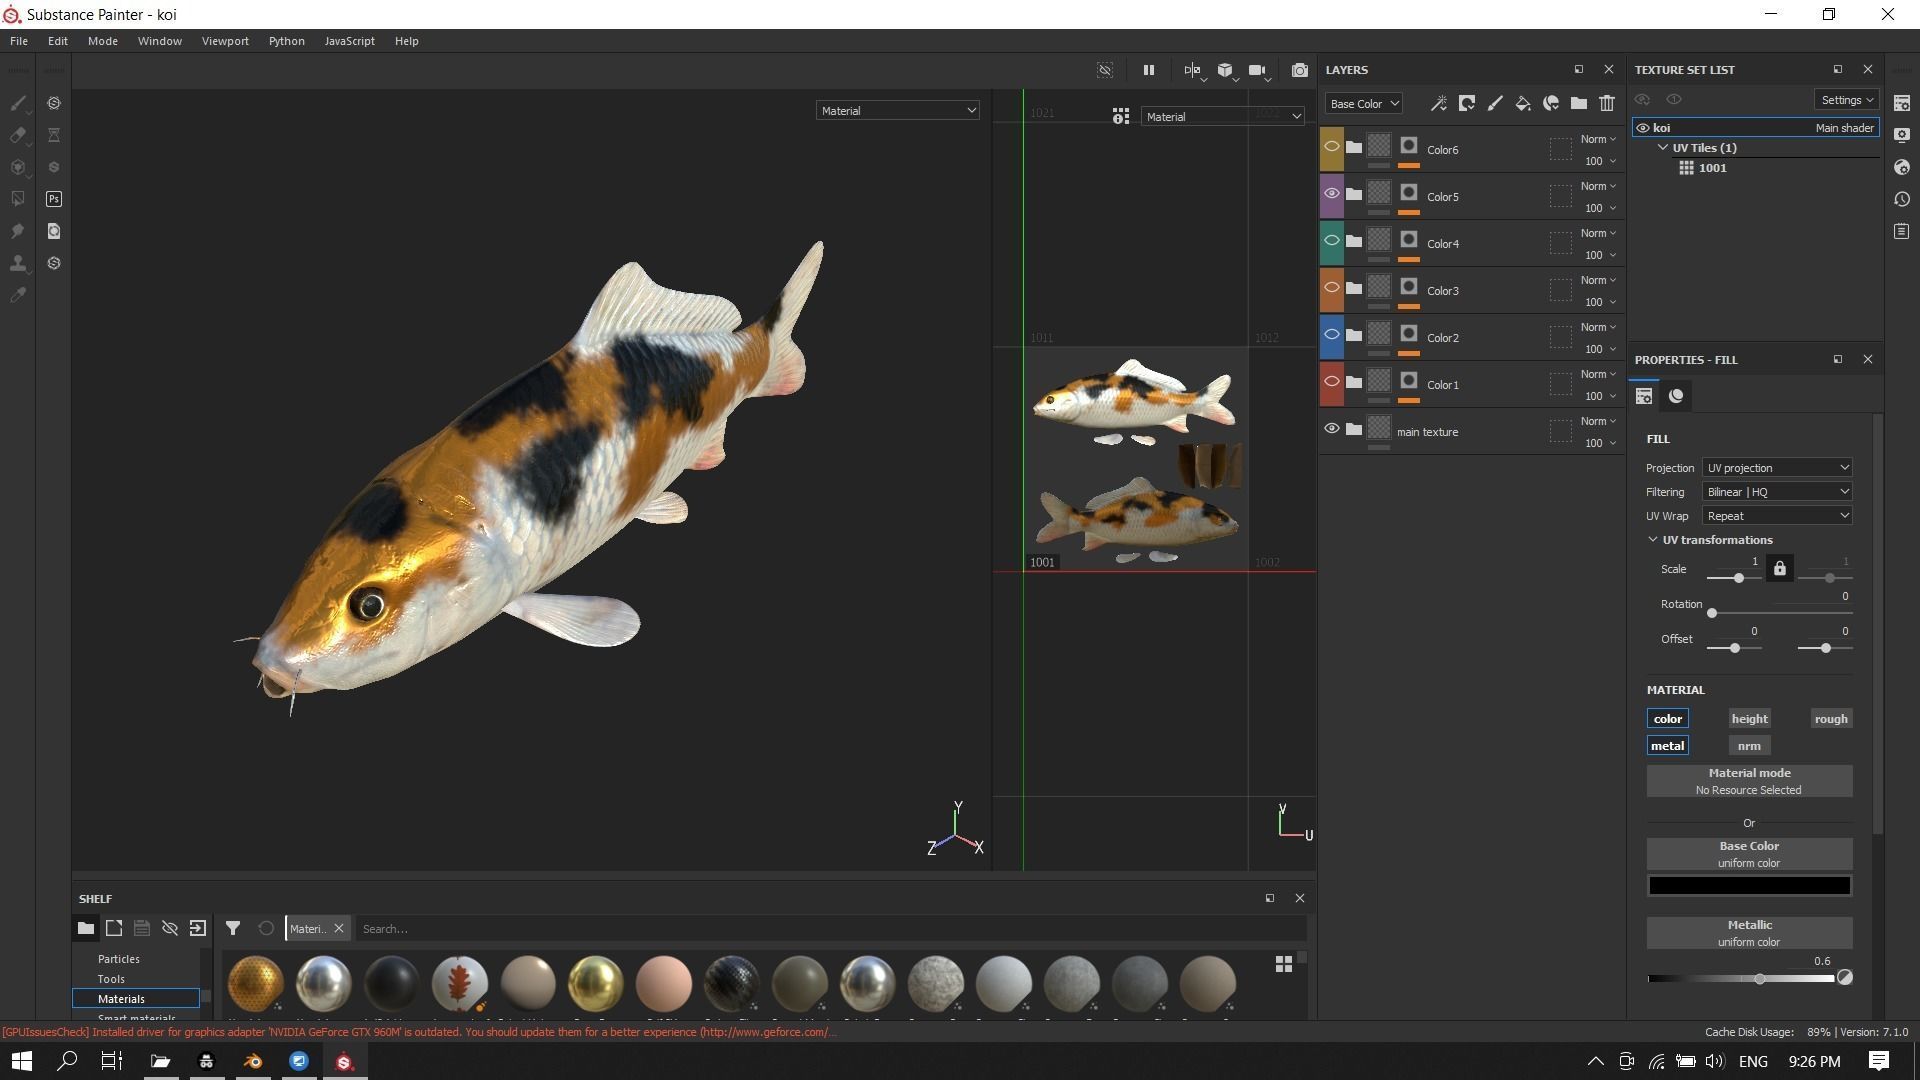Open viewport camera settings
Viewport: 1920px width, 1080px height.
tap(1258, 70)
